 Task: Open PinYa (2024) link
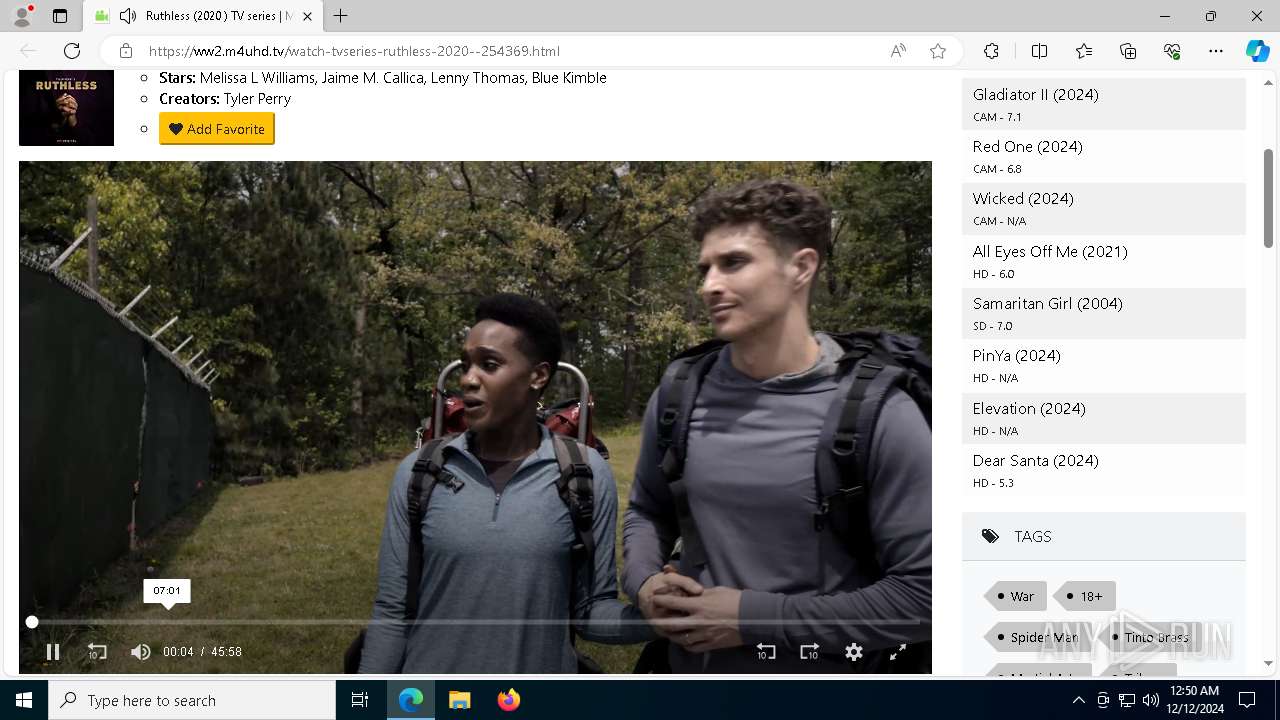pos(1017,356)
